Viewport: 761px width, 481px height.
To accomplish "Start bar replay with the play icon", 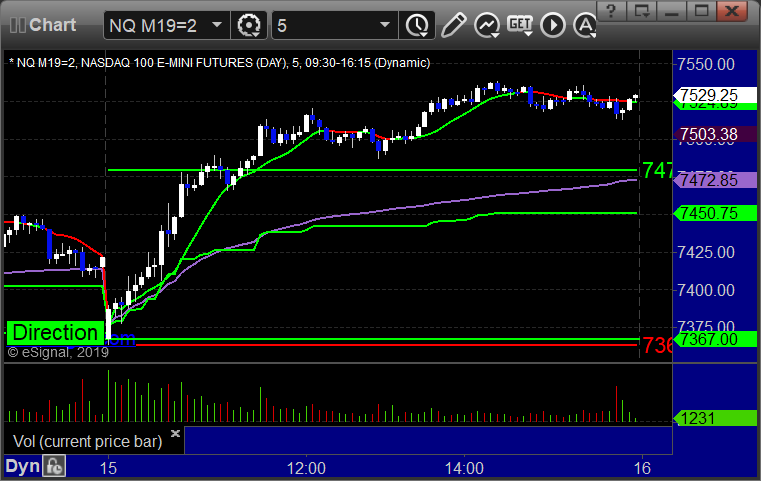I will tap(553, 25).
